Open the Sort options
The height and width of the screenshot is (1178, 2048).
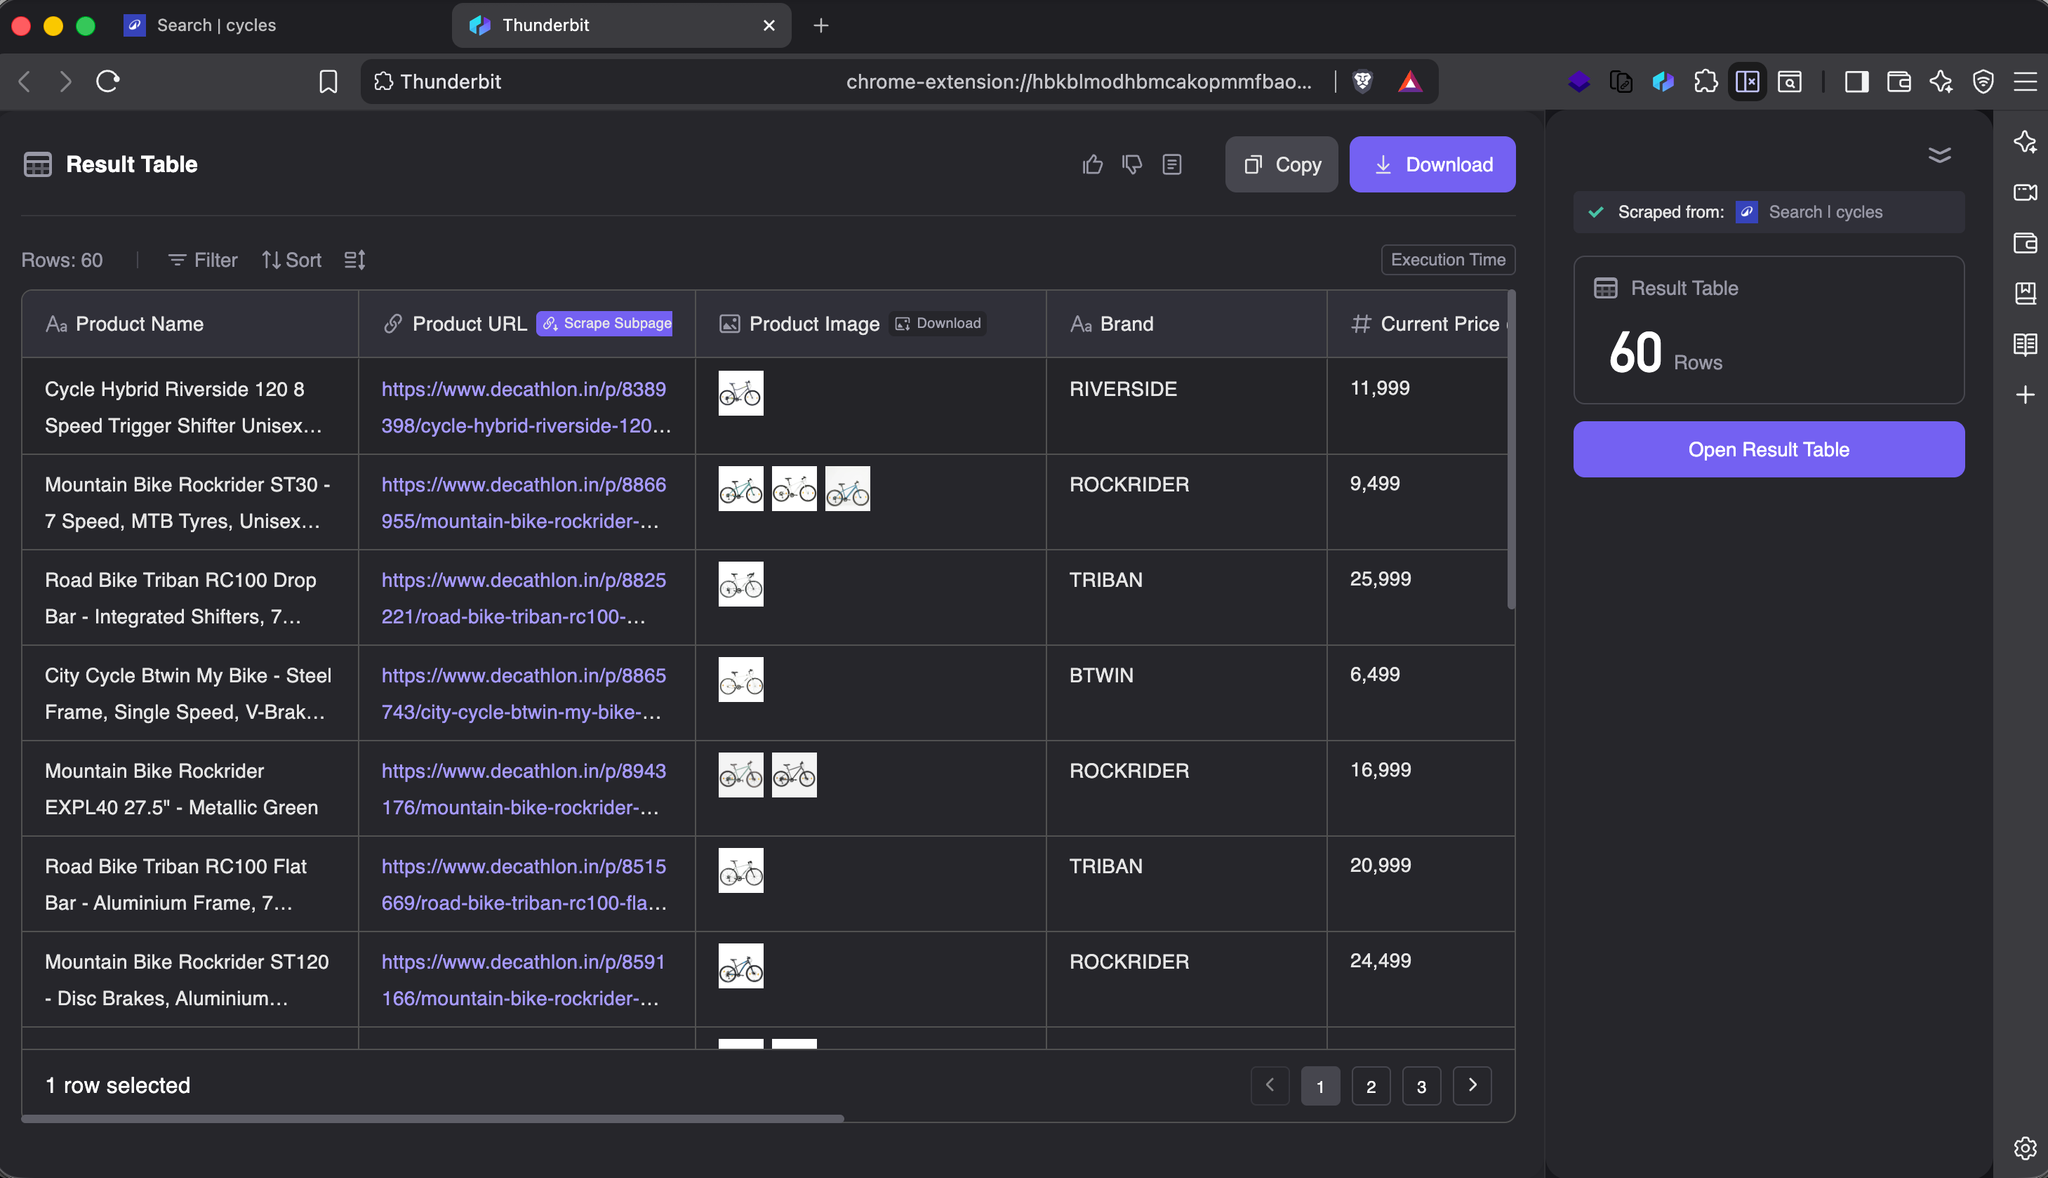pyautogui.click(x=291, y=260)
